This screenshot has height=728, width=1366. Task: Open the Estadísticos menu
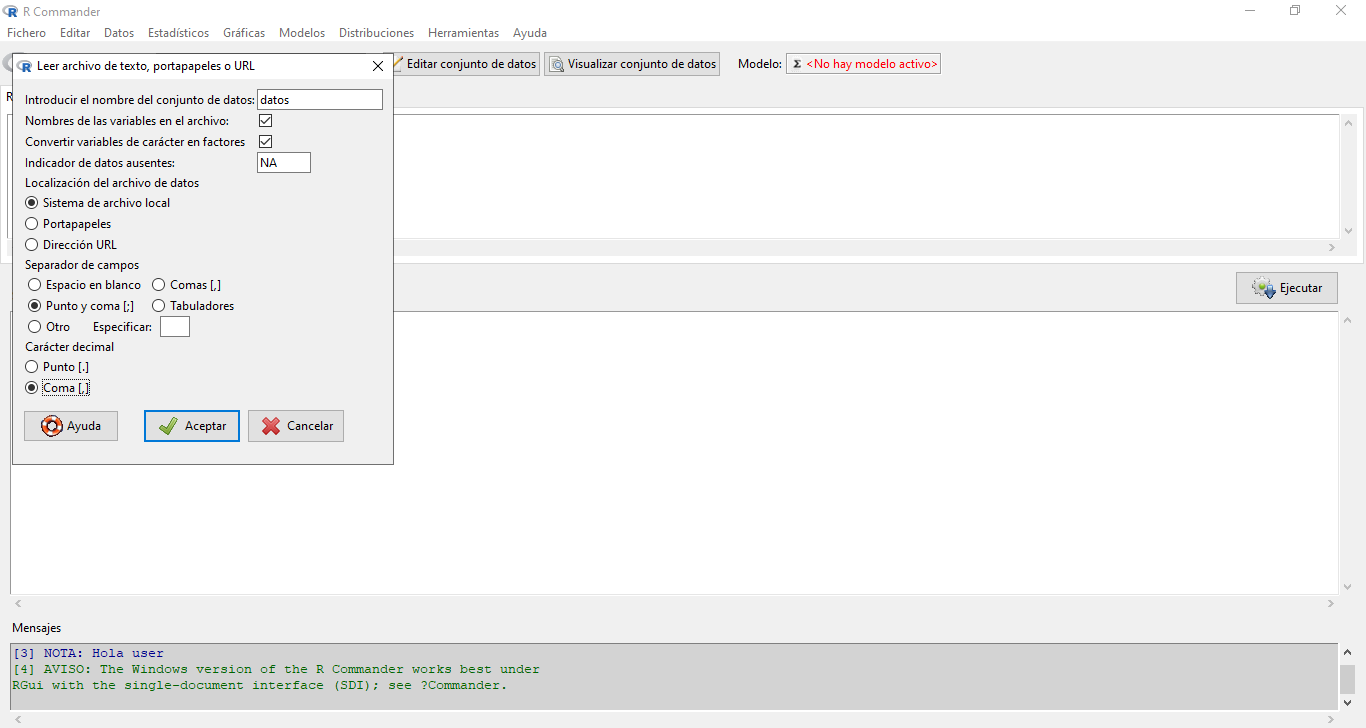(178, 33)
